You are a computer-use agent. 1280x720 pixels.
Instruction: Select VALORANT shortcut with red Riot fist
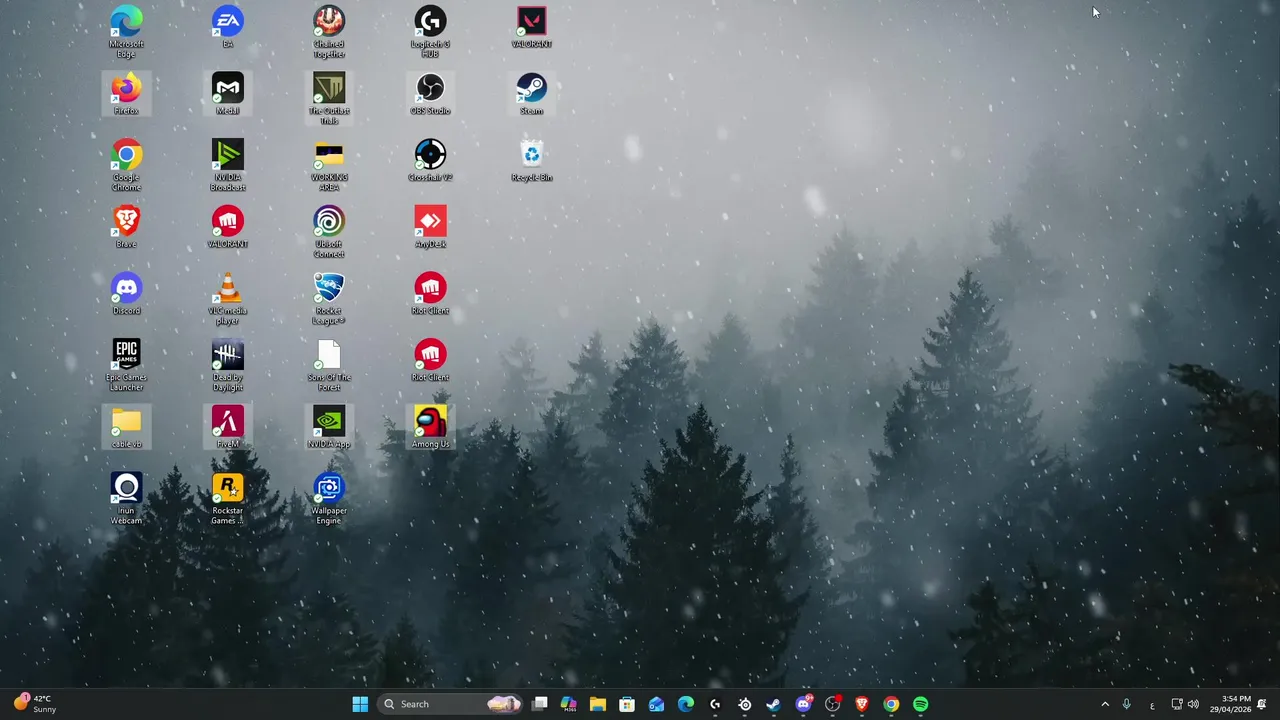228,227
